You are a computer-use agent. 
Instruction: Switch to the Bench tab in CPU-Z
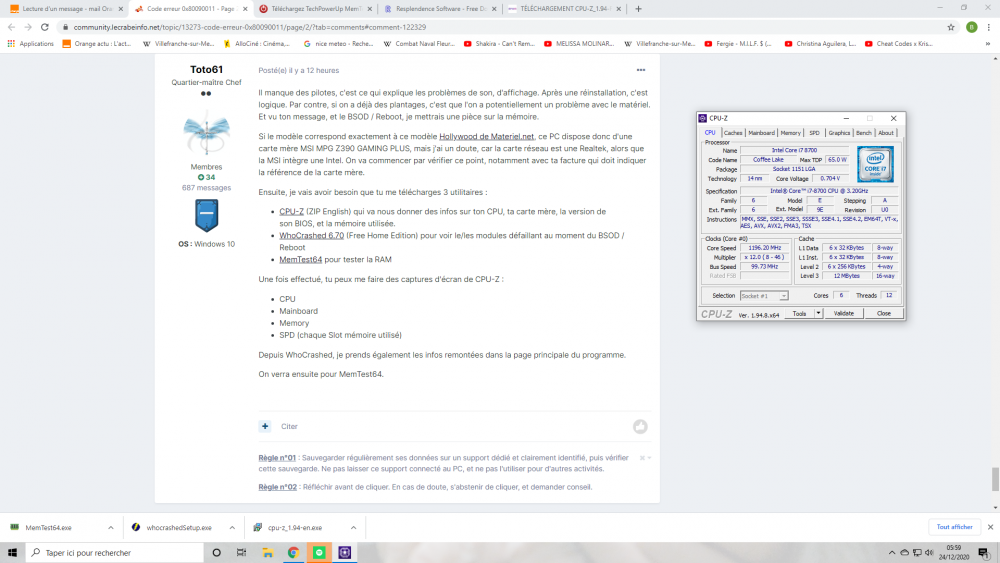coord(864,133)
